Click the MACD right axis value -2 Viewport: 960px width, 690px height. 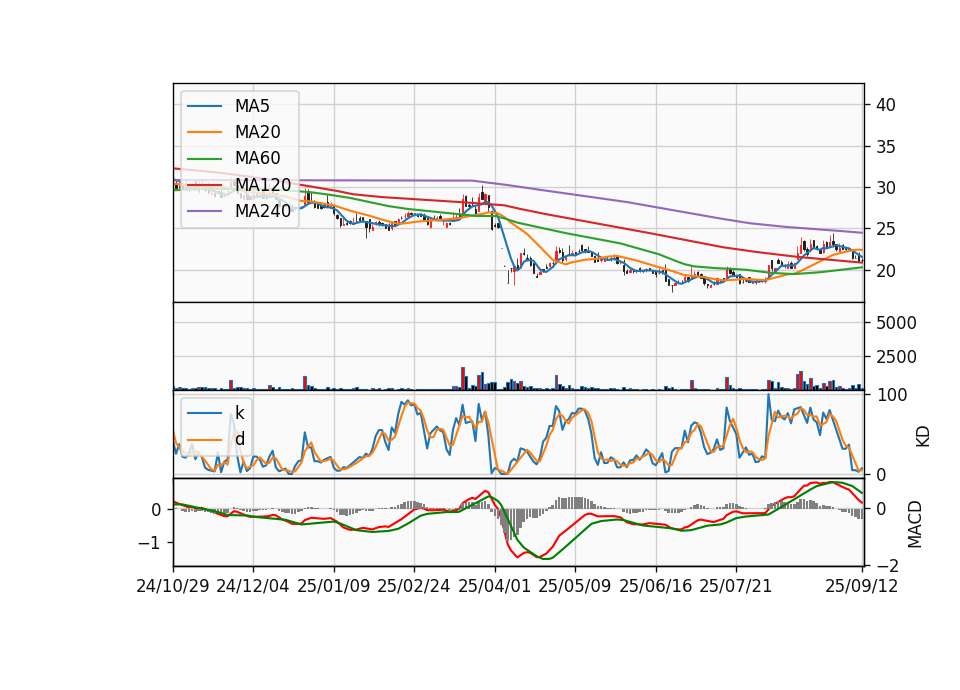coord(887,566)
